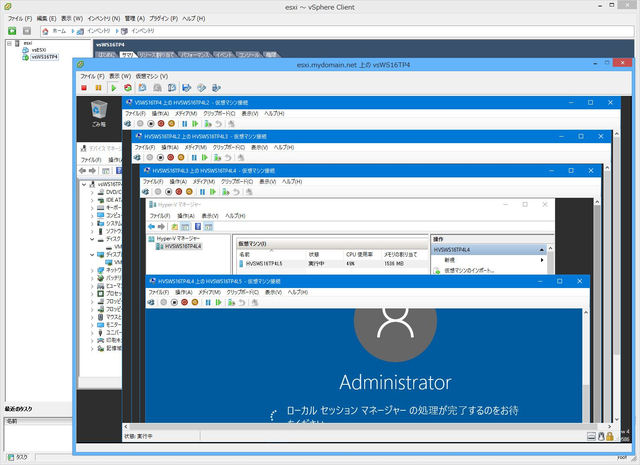
Task: Click the インベントリ breadcrumb link next to ホーム
Action: [x=99, y=31]
